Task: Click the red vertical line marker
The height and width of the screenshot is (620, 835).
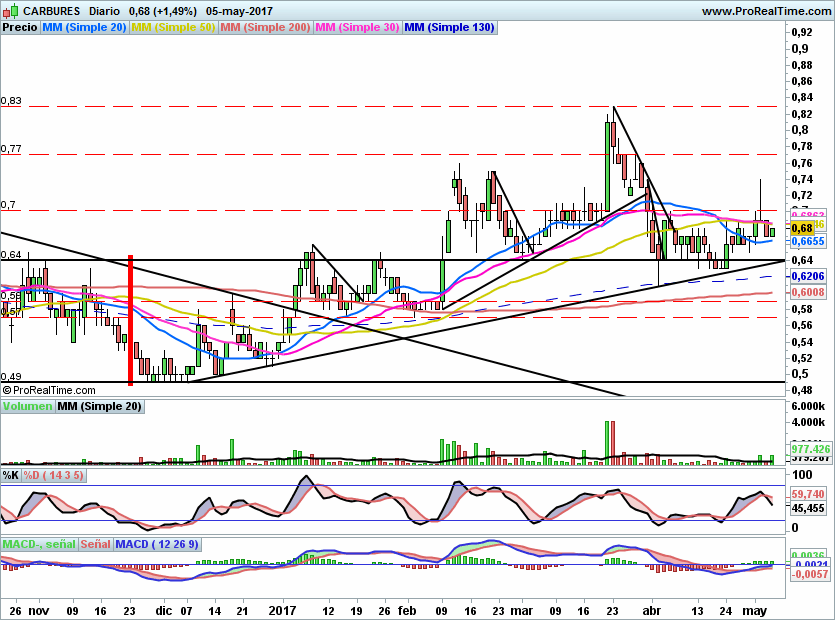Action: 130,320
